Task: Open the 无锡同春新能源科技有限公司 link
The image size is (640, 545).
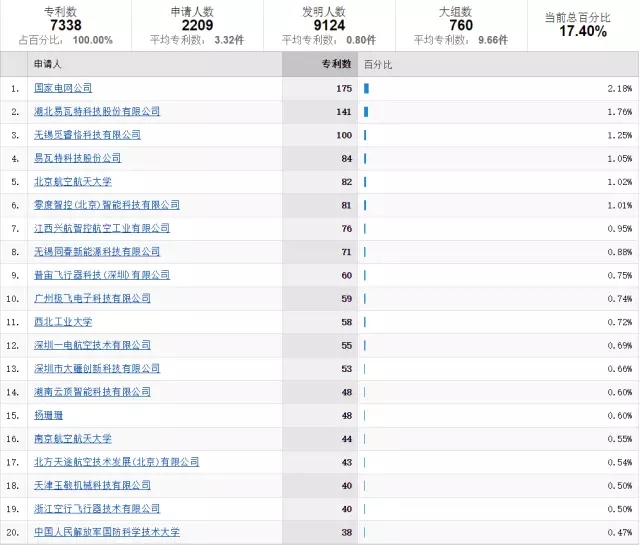Action: (97, 251)
